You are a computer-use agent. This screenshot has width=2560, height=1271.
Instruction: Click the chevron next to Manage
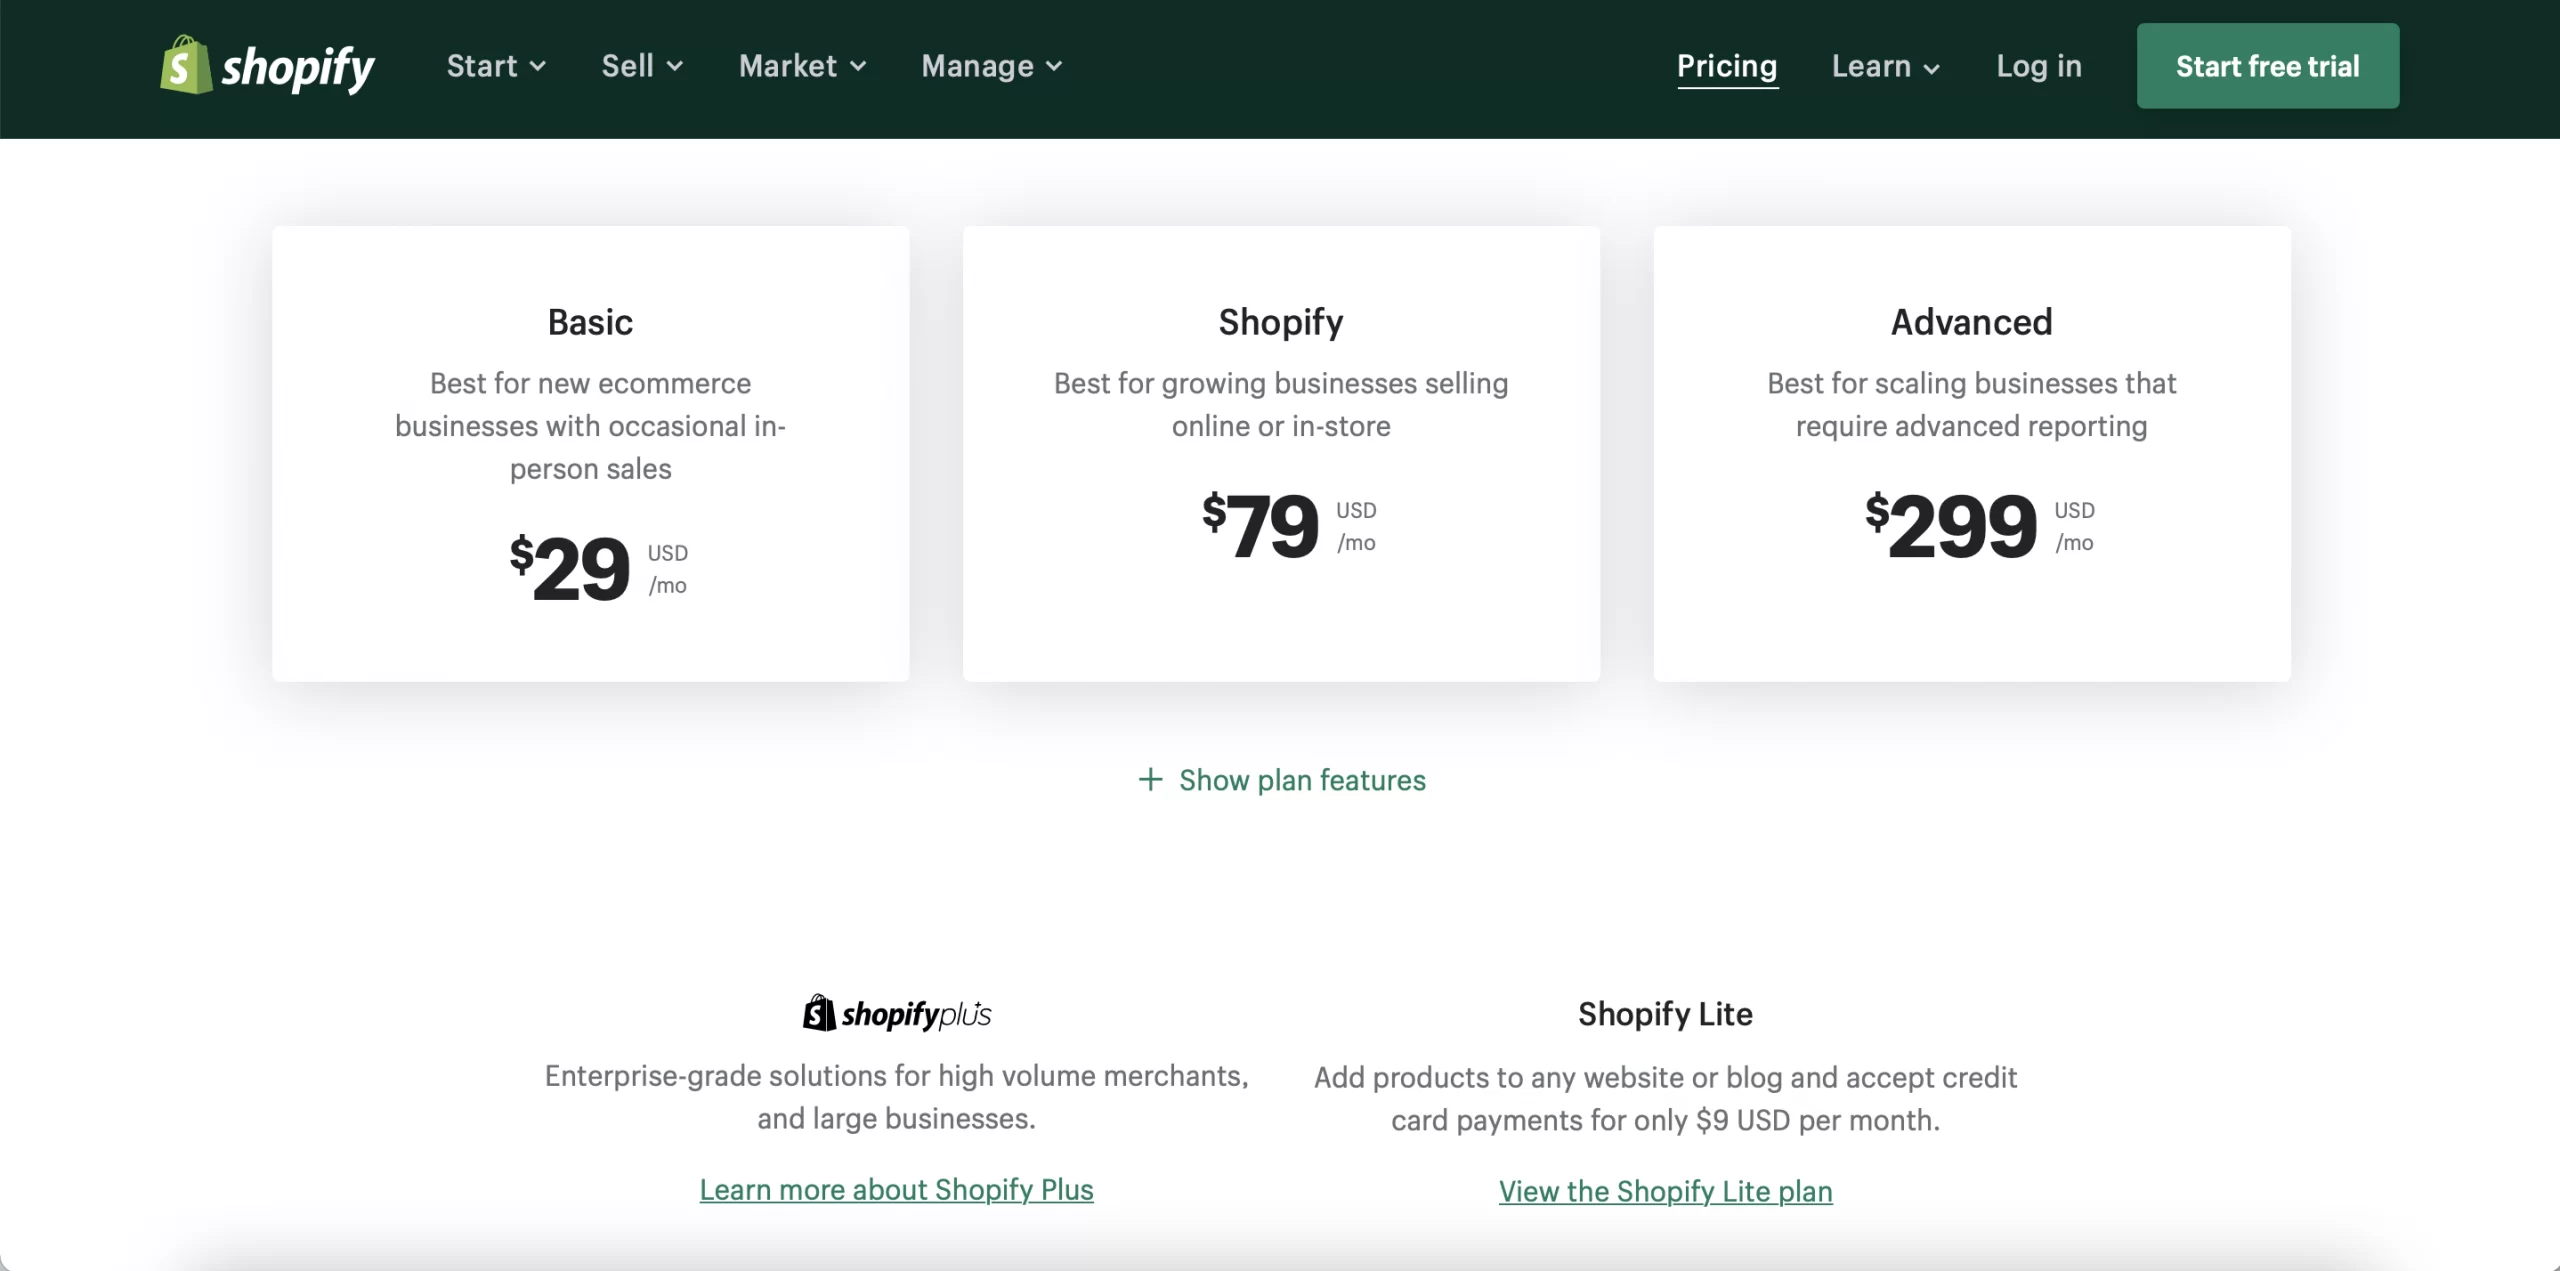point(1054,67)
